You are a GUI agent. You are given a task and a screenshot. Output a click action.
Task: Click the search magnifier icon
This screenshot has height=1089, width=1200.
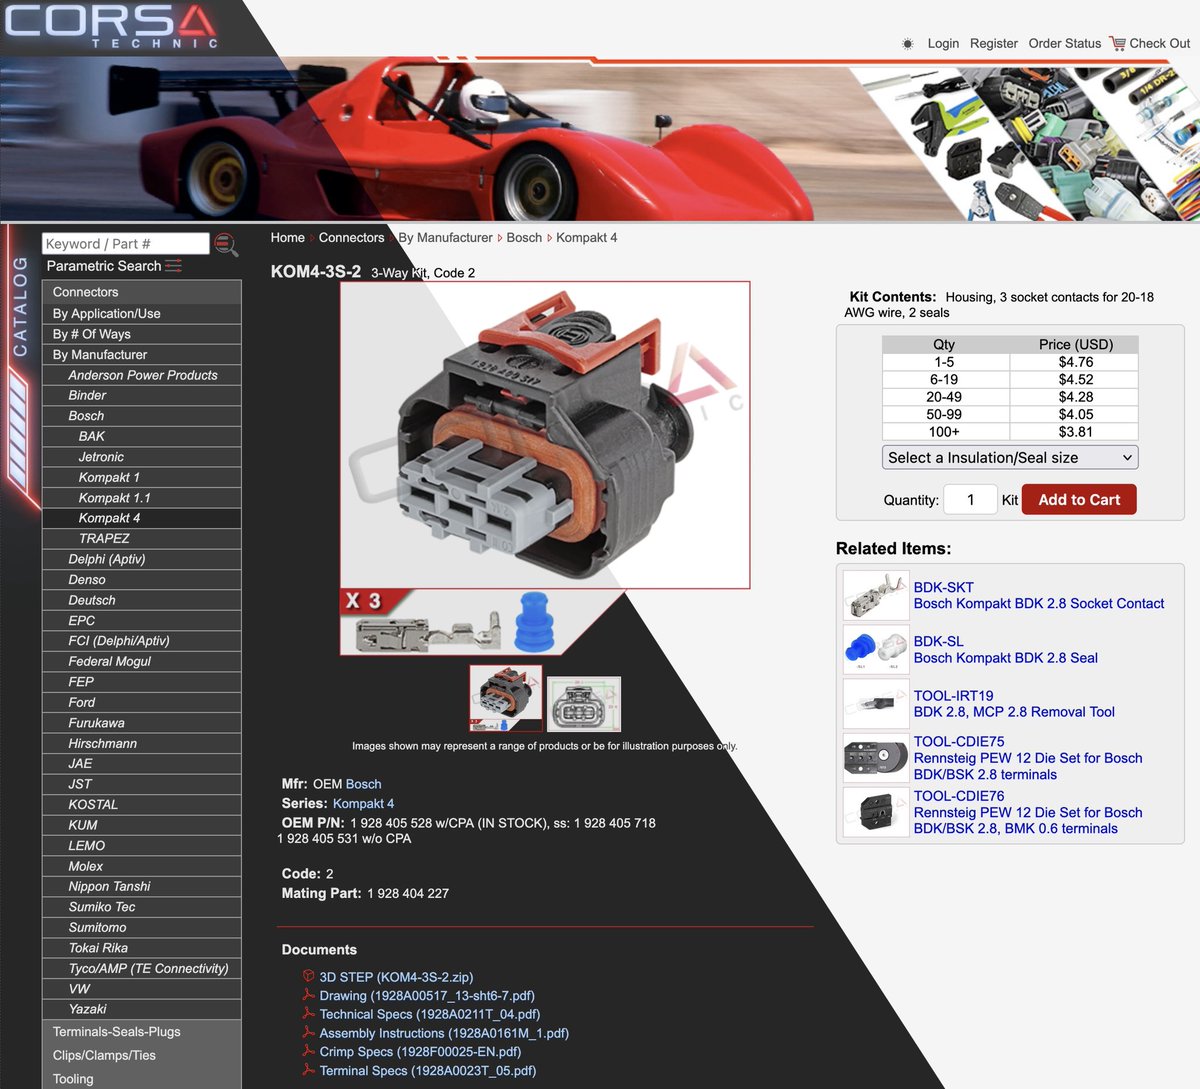click(226, 244)
